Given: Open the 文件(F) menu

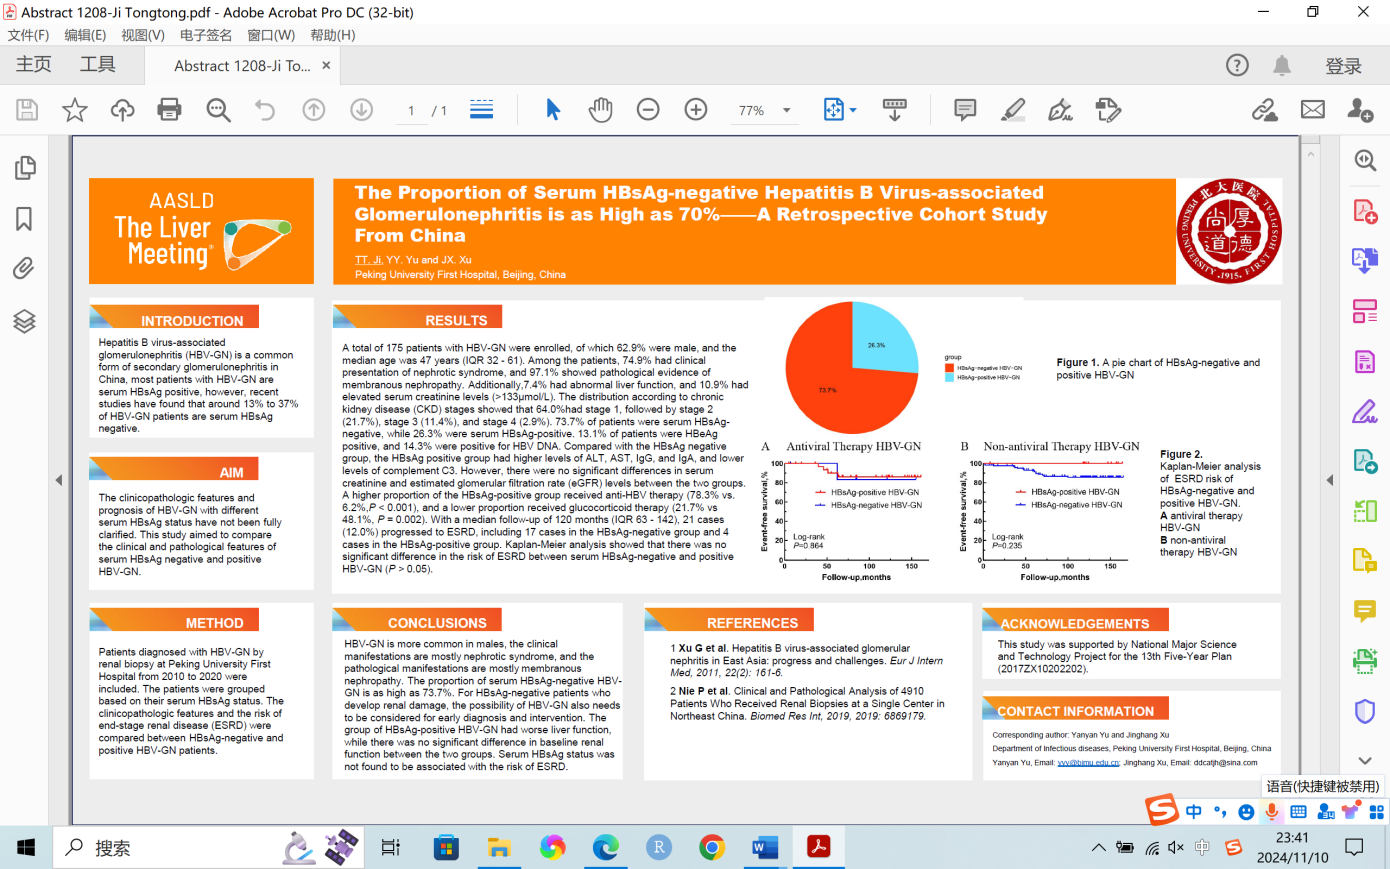Looking at the screenshot, I should pyautogui.click(x=28, y=35).
